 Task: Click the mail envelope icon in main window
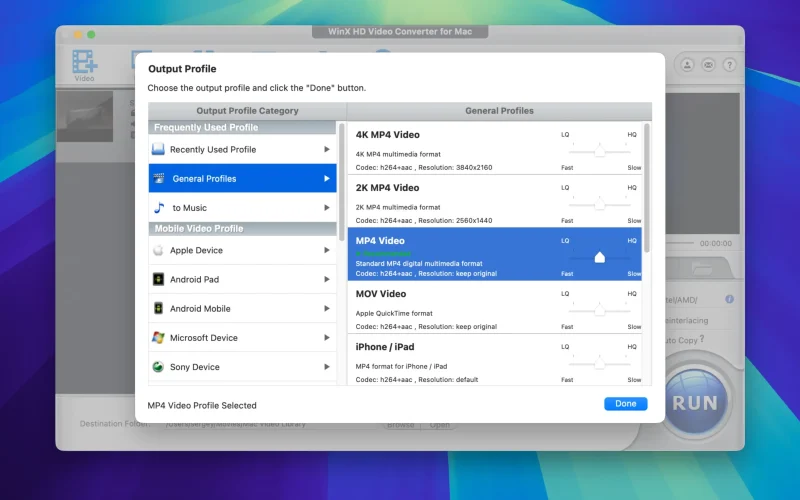(x=708, y=65)
